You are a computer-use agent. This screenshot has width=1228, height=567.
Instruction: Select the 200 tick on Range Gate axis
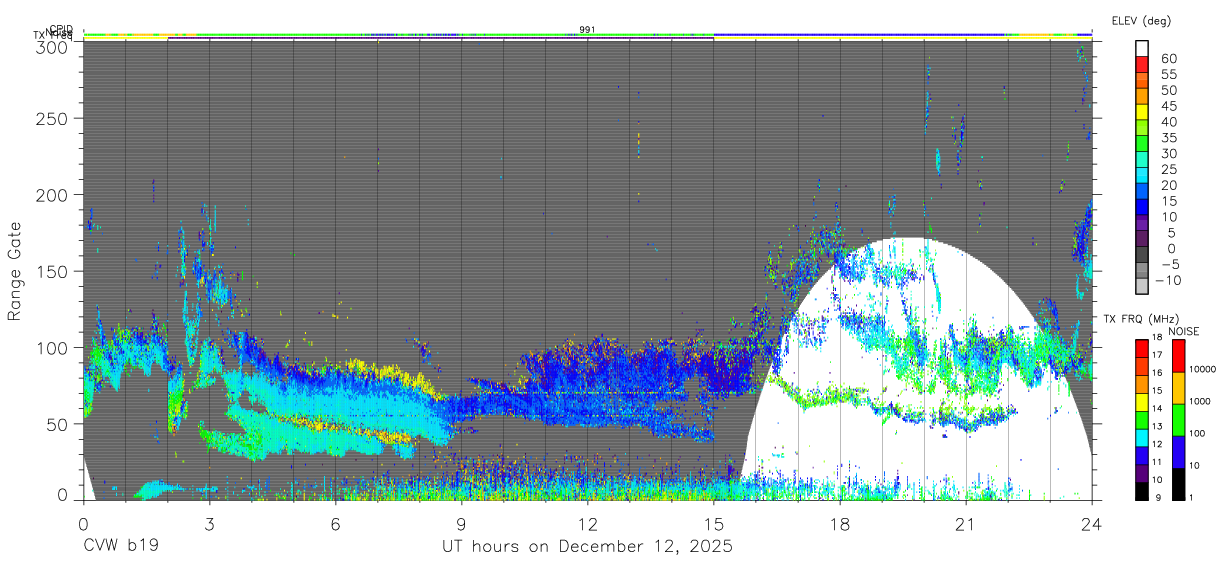click(53, 194)
